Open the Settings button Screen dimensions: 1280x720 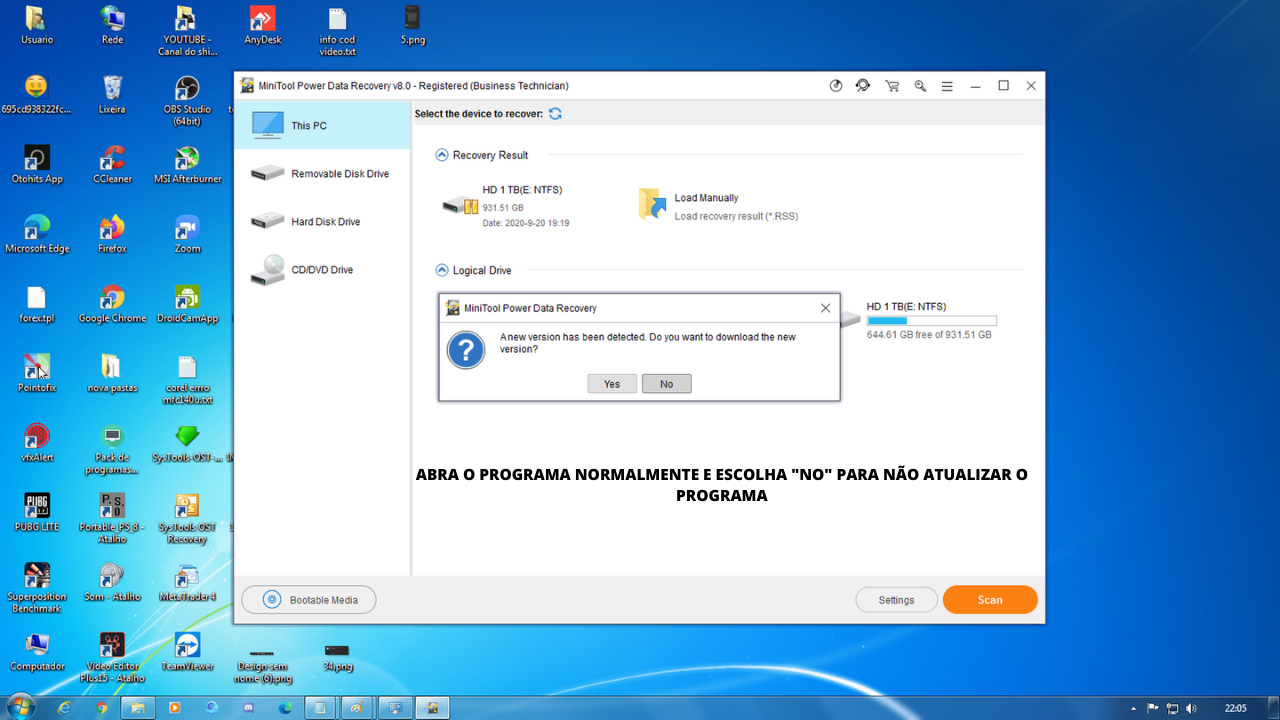tap(896, 600)
